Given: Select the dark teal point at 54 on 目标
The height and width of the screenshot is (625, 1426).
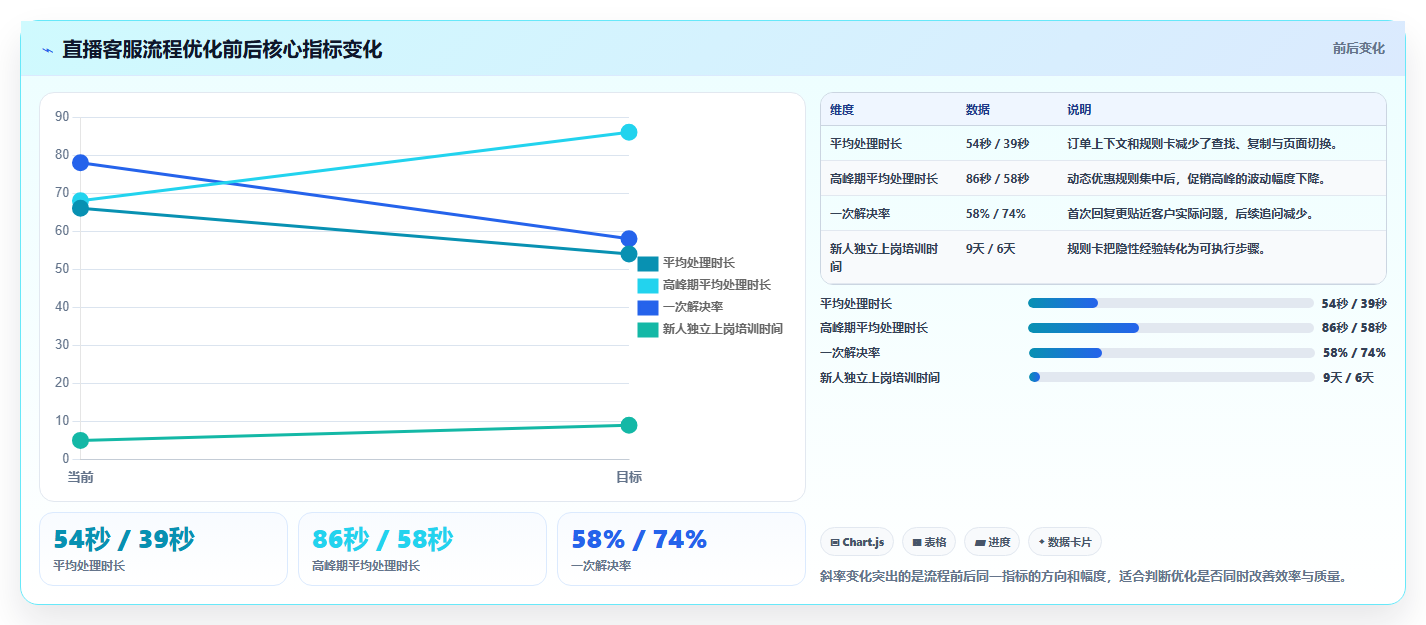Looking at the screenshot, I should pyautogui.click(x=629, y=254).
